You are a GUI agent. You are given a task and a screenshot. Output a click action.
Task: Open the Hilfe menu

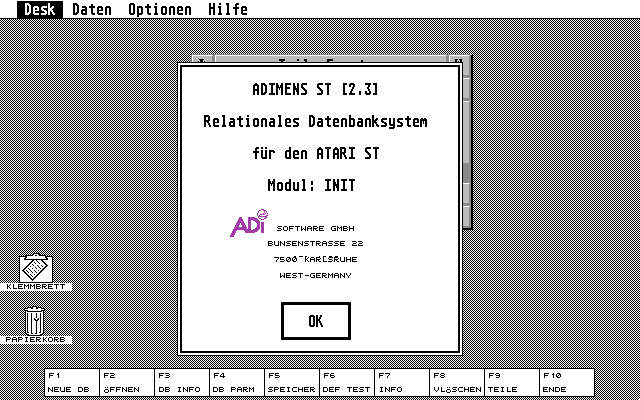(228, 9)
